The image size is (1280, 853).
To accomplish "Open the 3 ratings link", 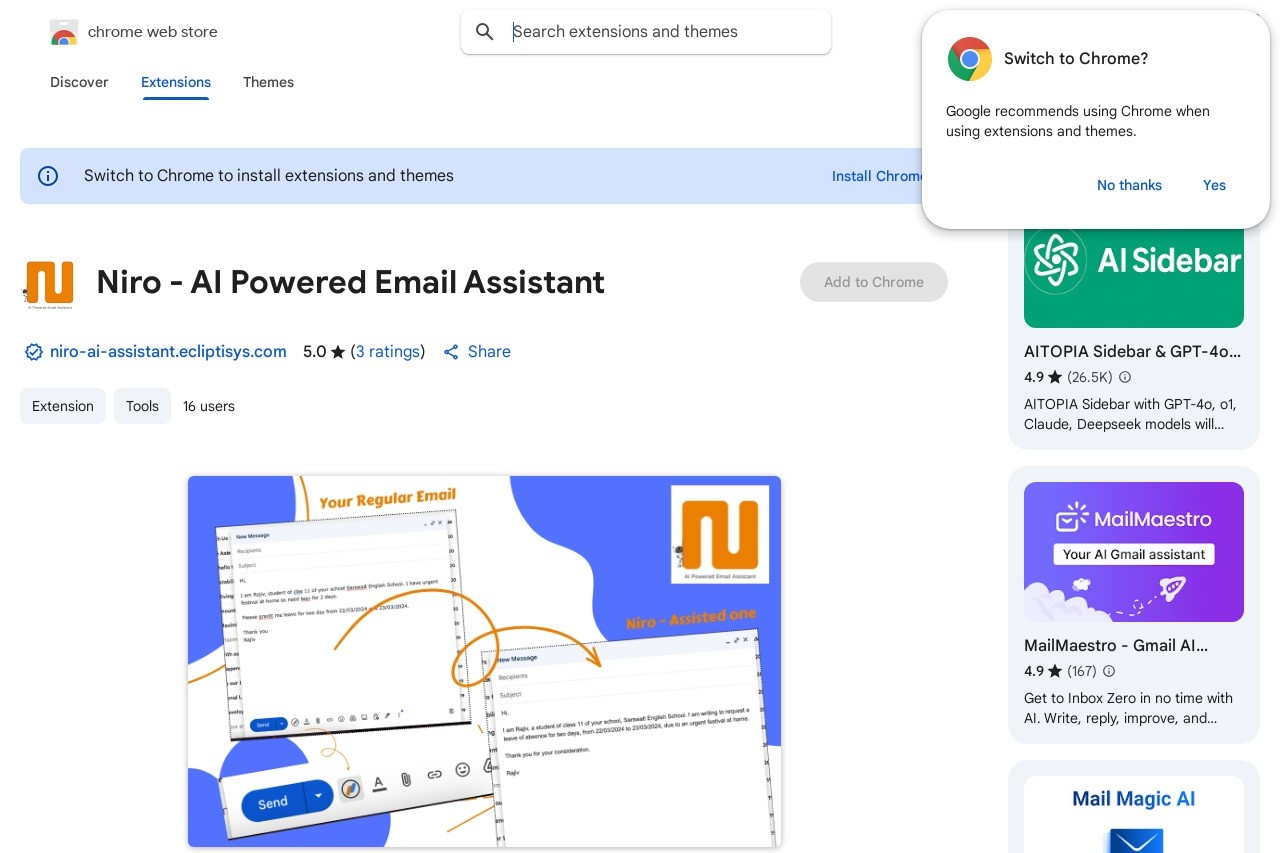I will [388, 352].
